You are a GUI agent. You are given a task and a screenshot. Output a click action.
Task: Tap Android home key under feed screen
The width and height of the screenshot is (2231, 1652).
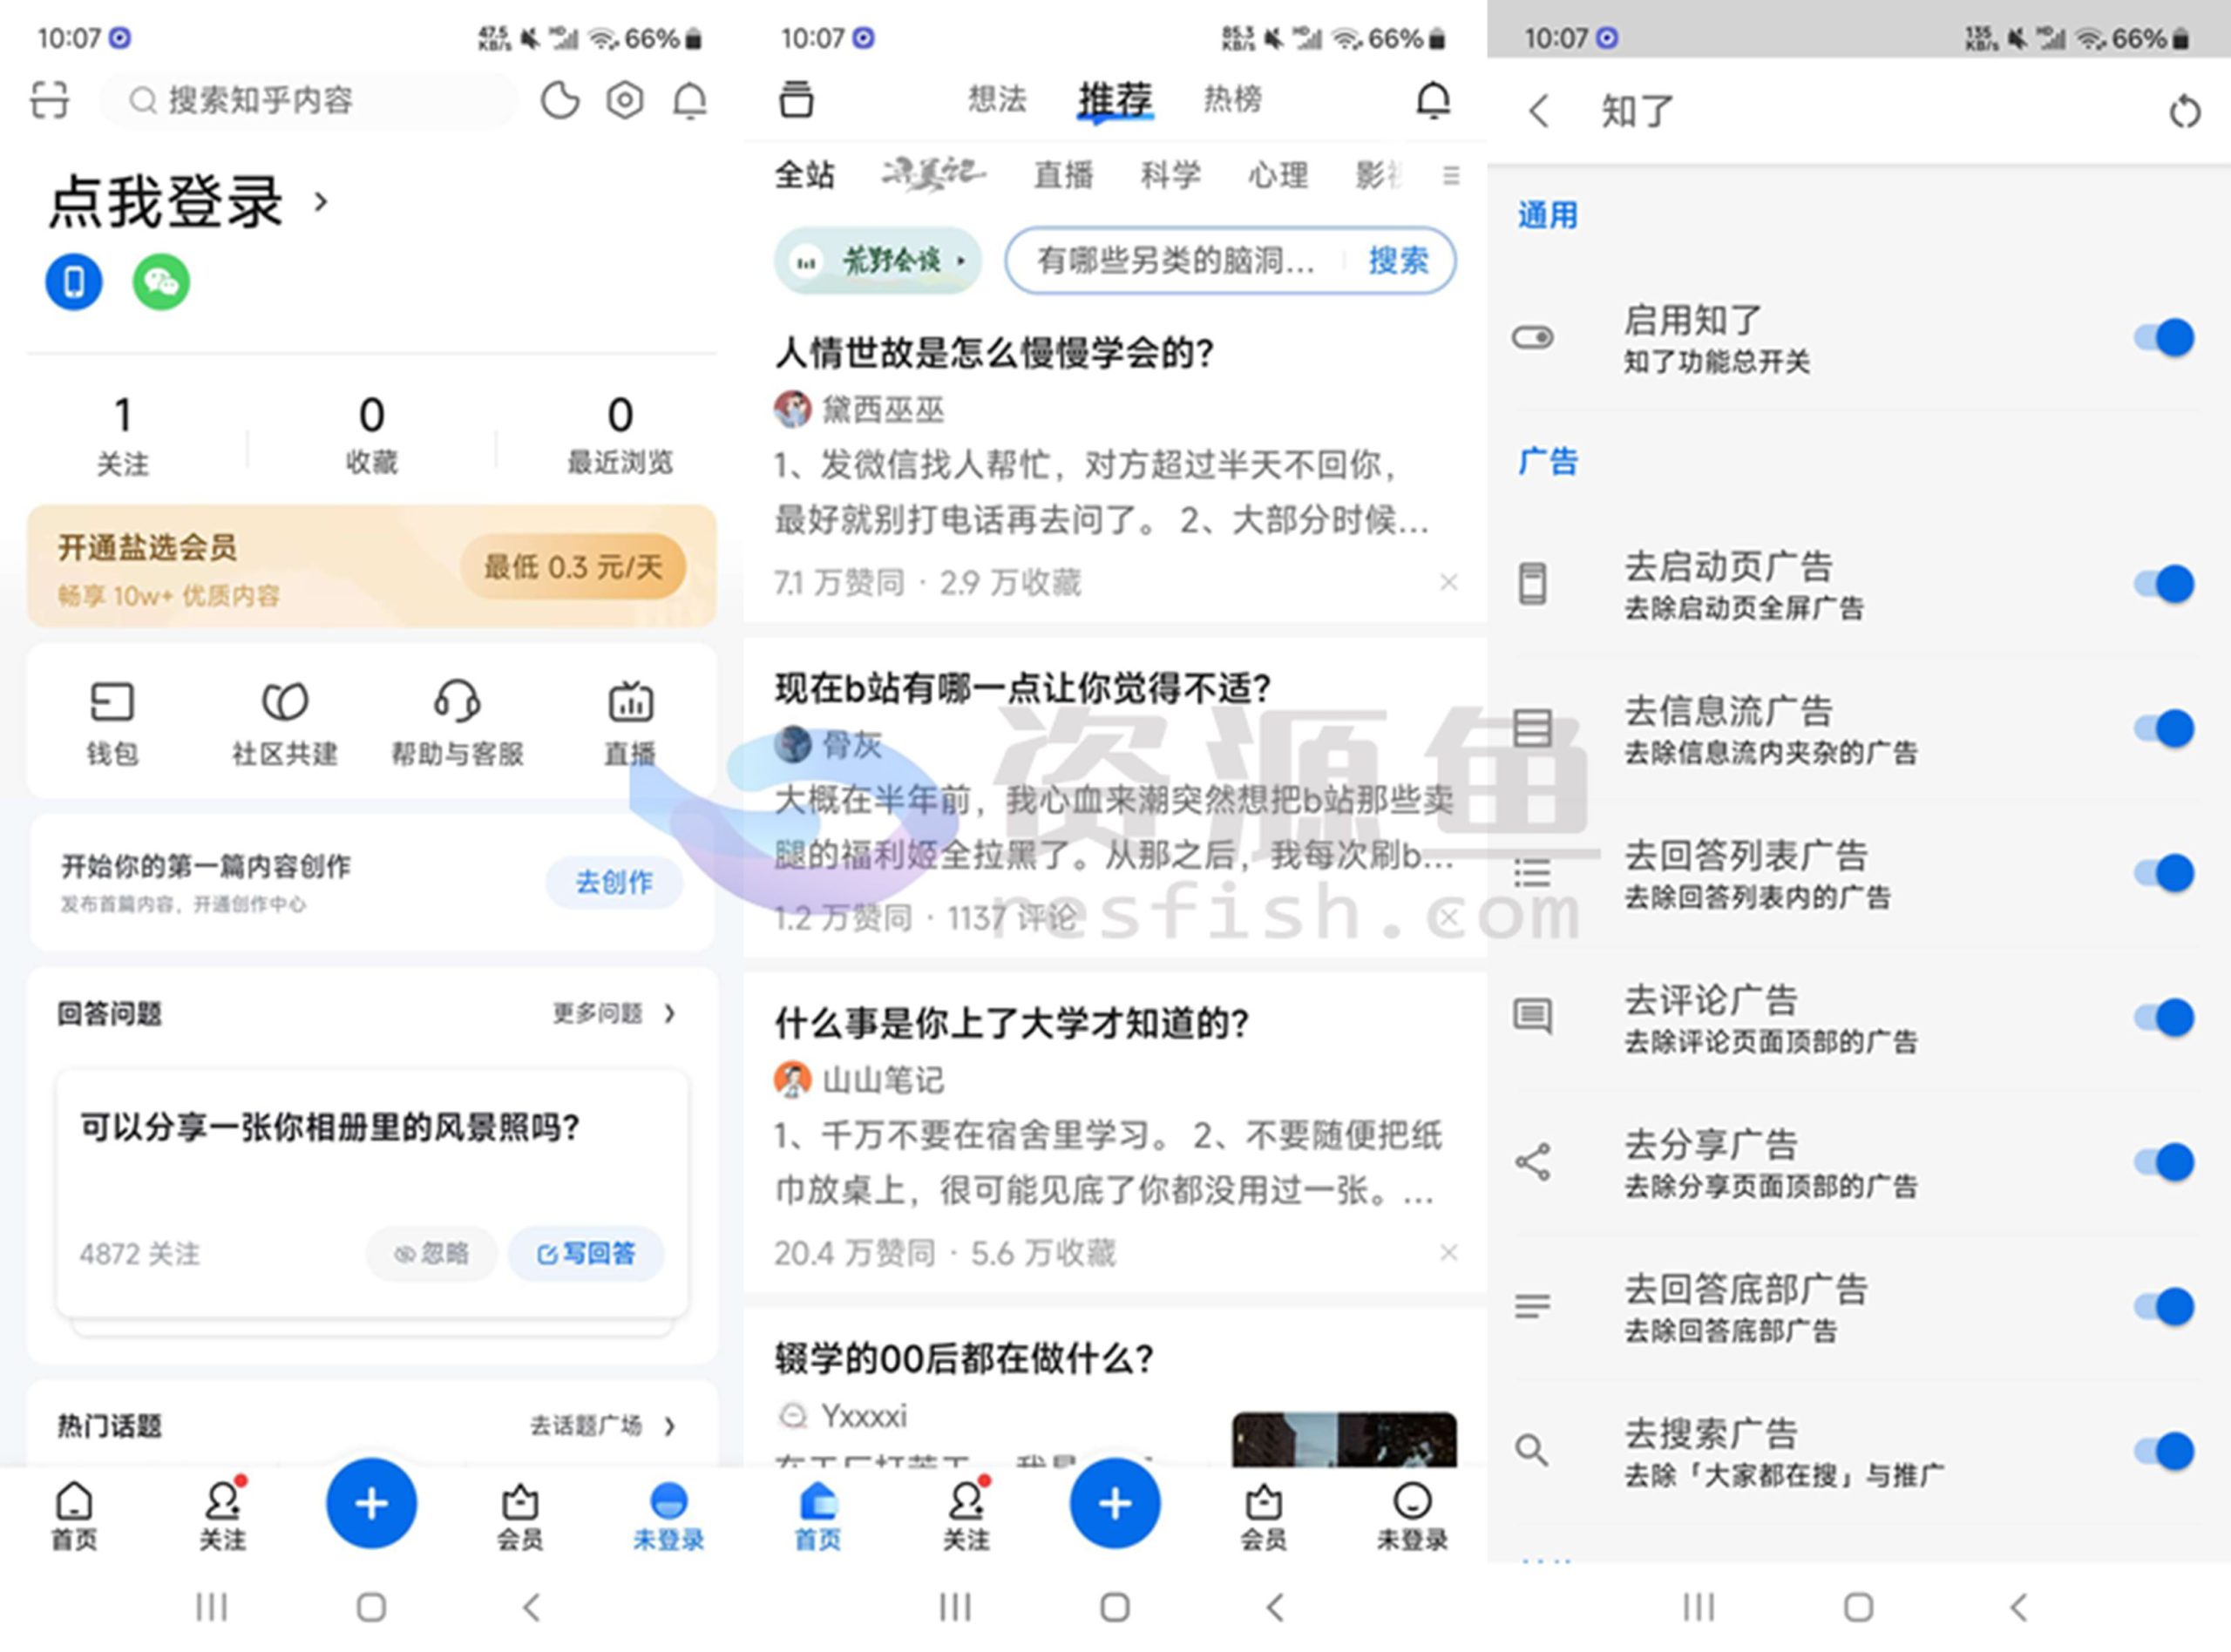(x=1115, y=1607)
